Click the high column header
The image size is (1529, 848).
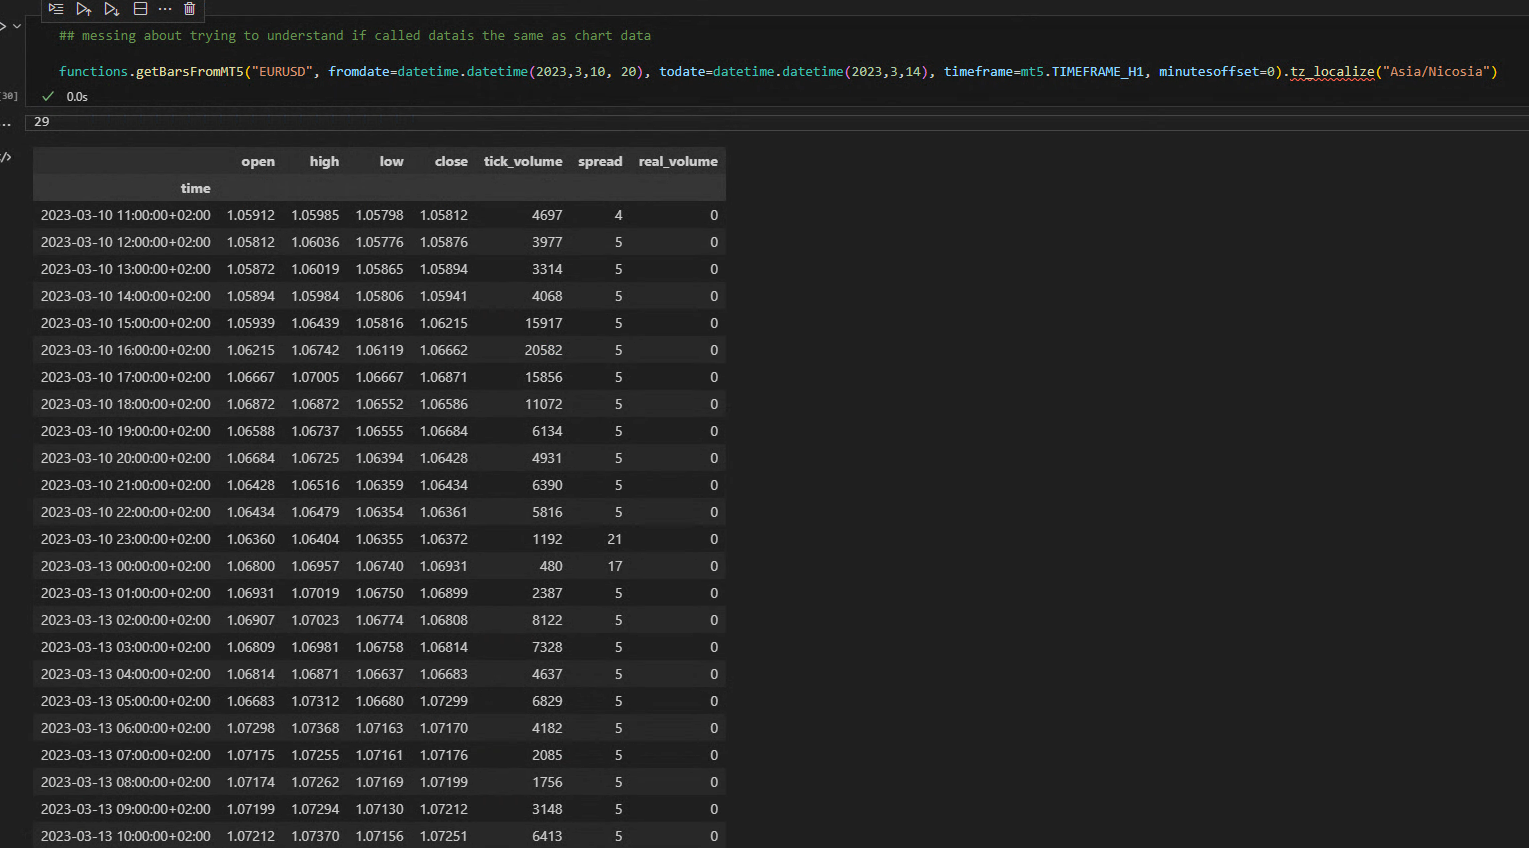[324, 161]
